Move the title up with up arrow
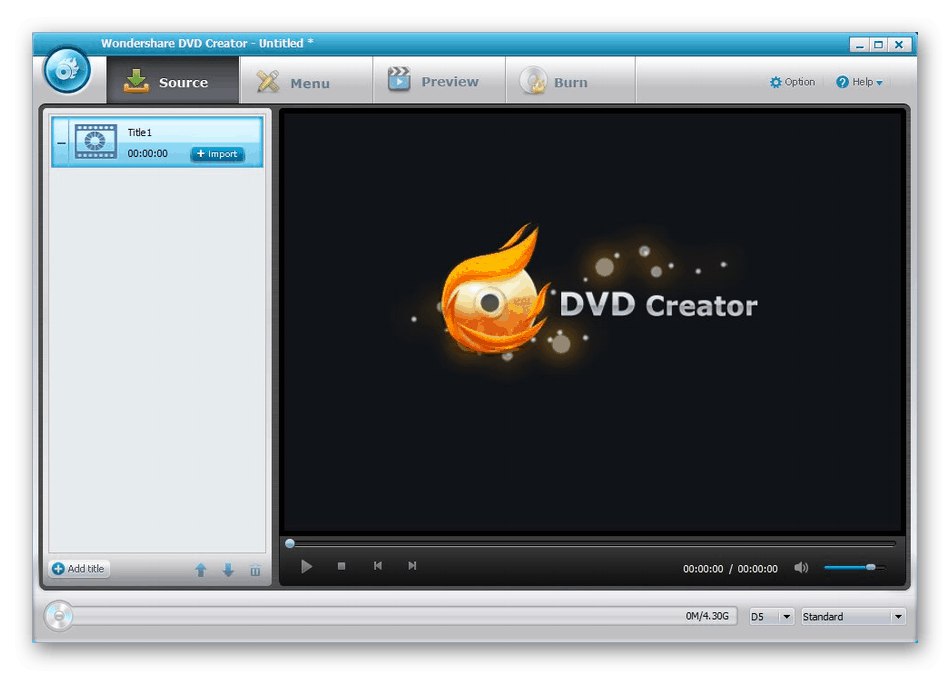Image resolution: width=950 pixels, height=675 pixels. 201,570
